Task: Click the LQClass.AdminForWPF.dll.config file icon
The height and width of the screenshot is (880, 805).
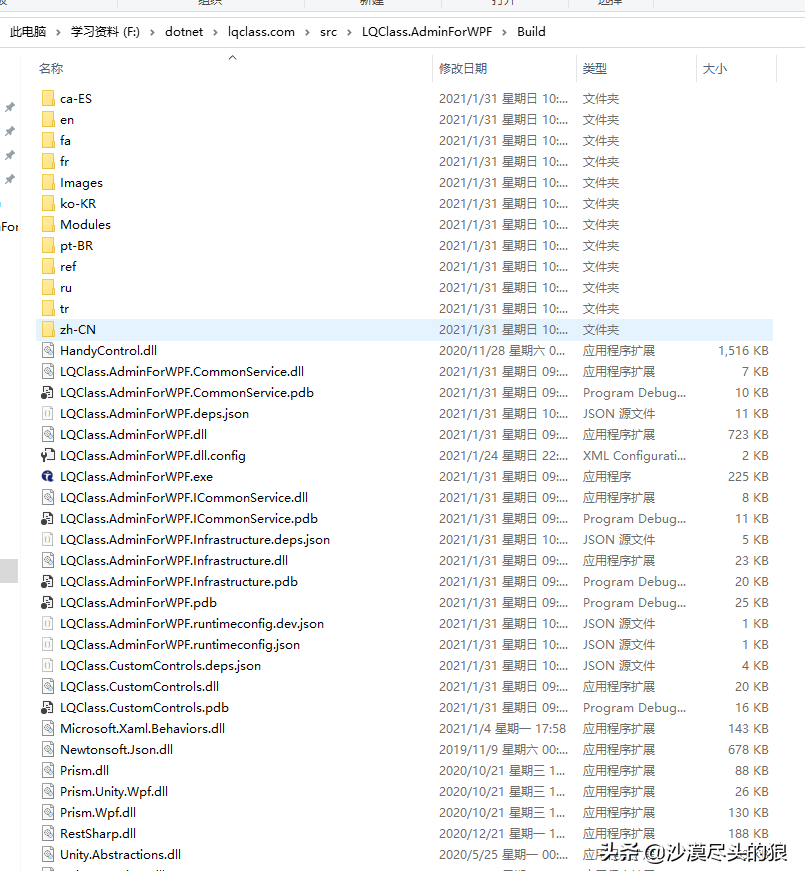Action: pyautogui.click(x=48, y=456)
